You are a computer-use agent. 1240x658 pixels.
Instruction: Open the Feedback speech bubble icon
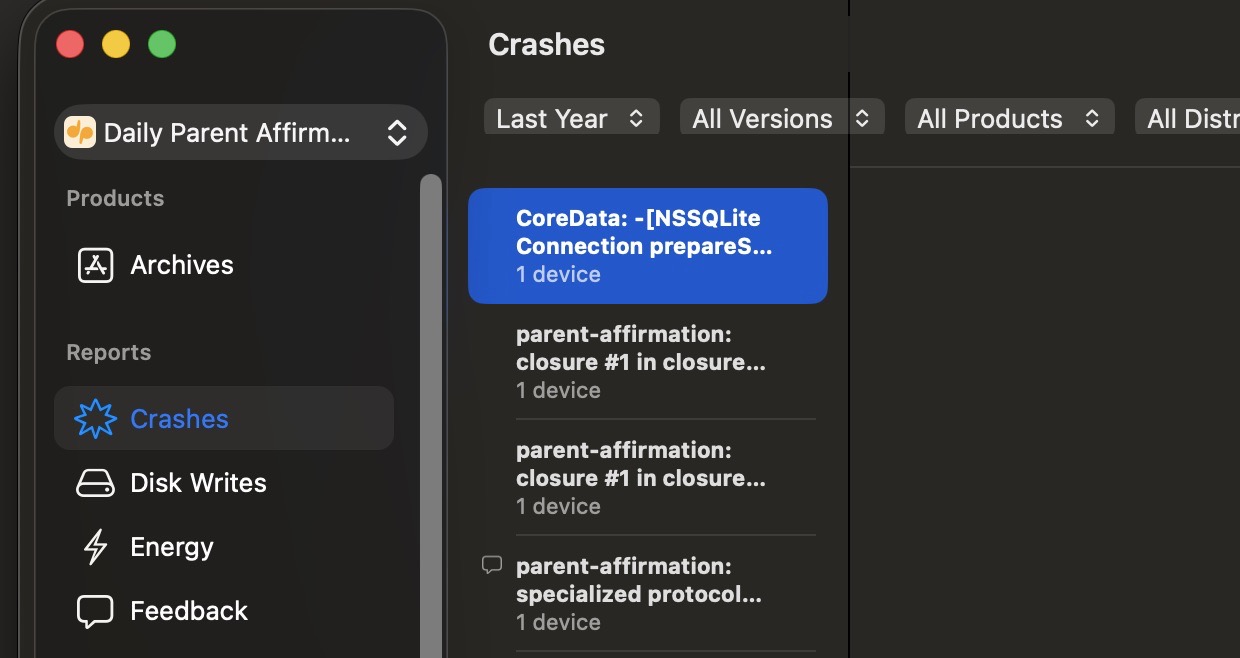94,610
